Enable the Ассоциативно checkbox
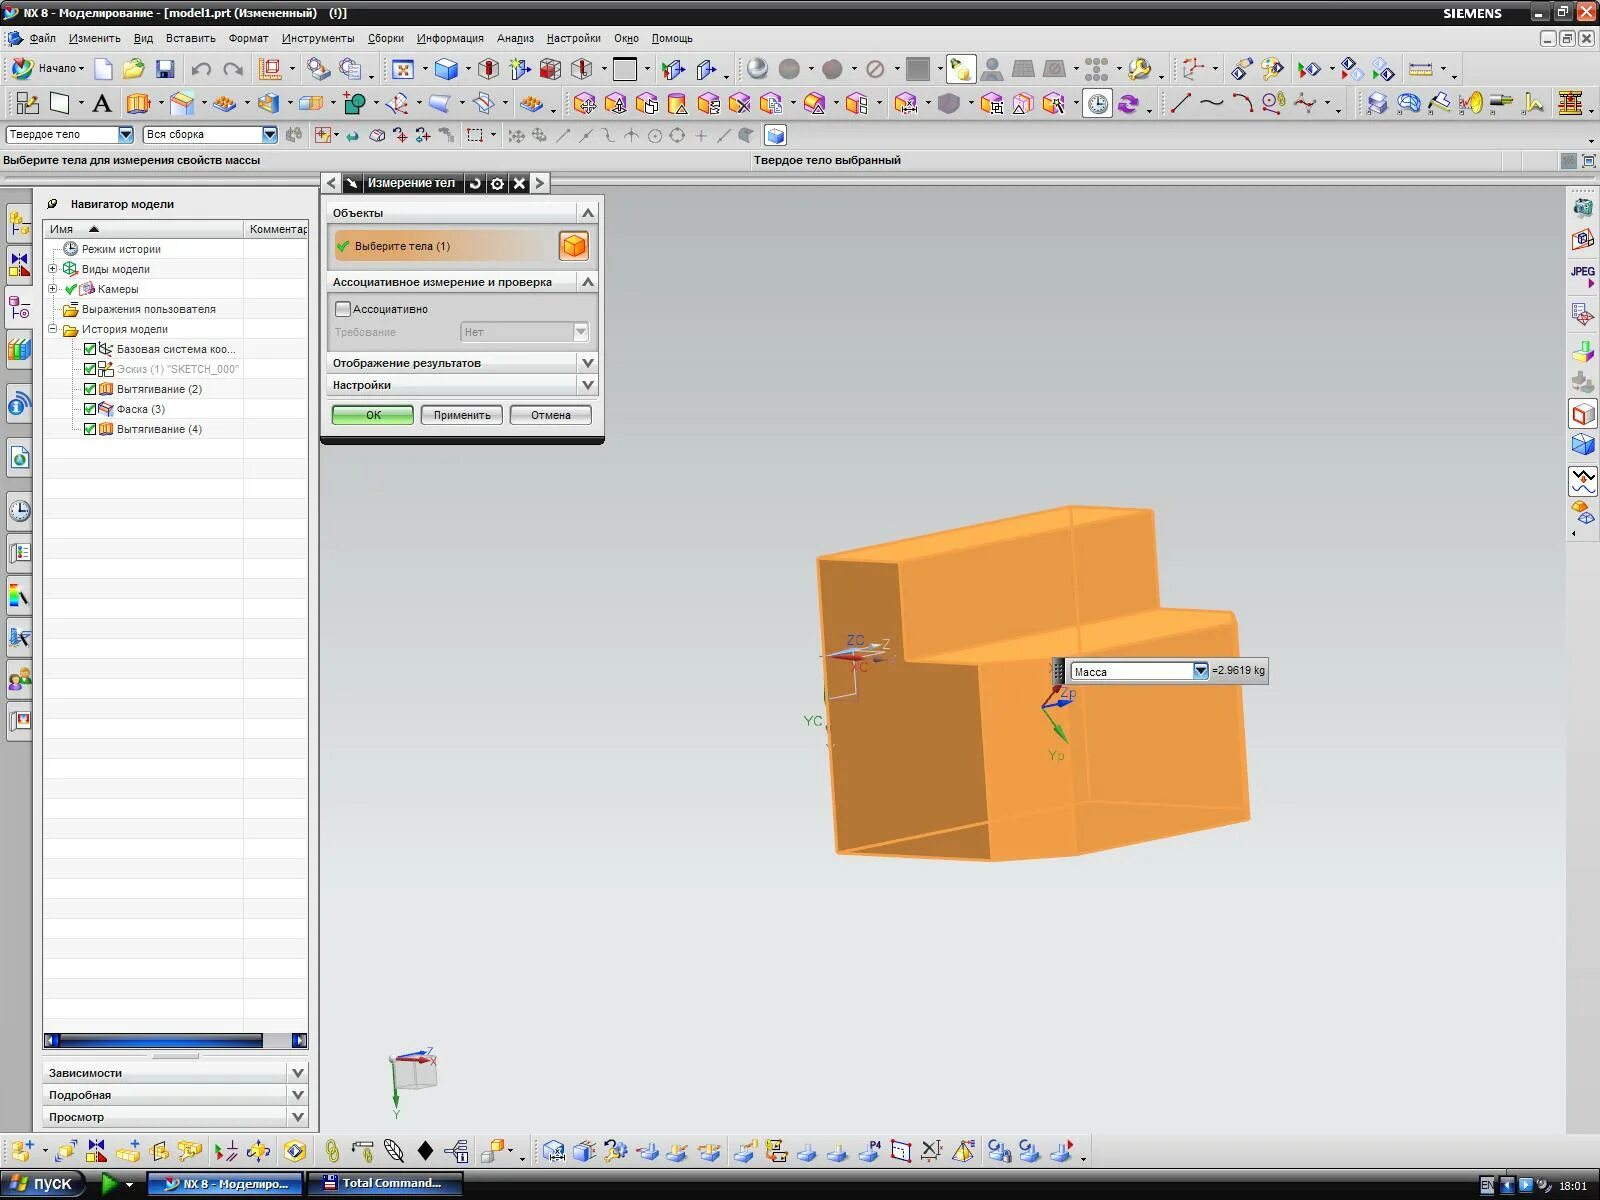The height and width of the screenshot is (1200, 1600). (x=343, y=309)
